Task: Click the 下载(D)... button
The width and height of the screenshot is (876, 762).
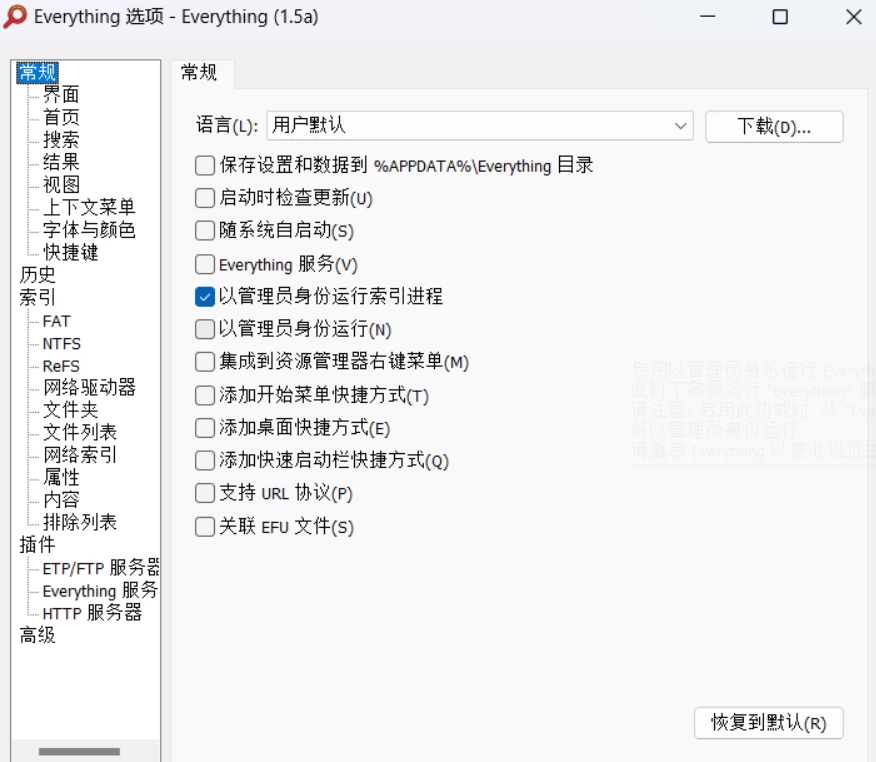Action: coord(774,127)
